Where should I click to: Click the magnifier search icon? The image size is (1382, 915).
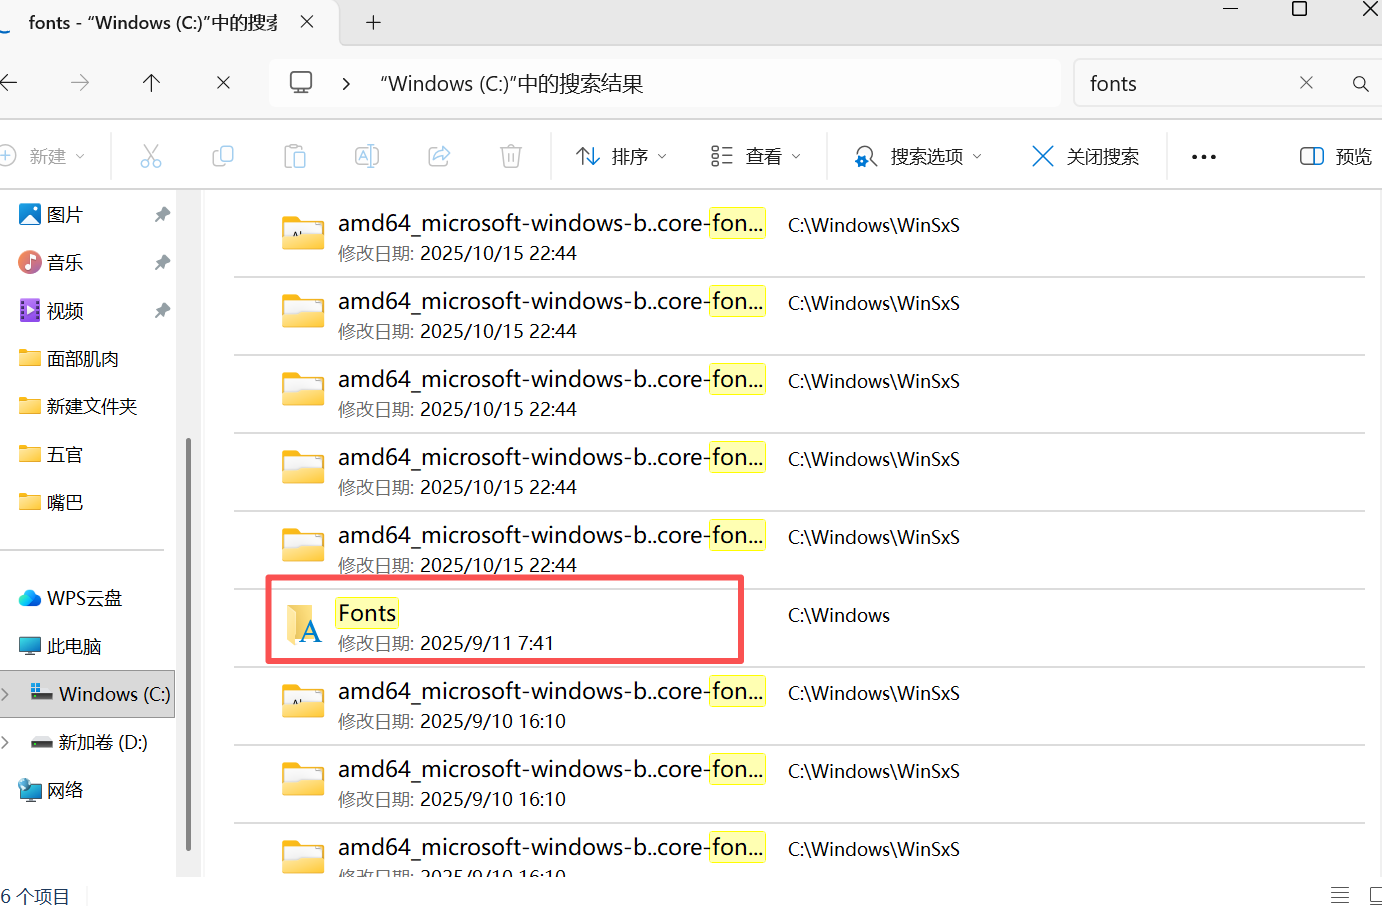1360,84
